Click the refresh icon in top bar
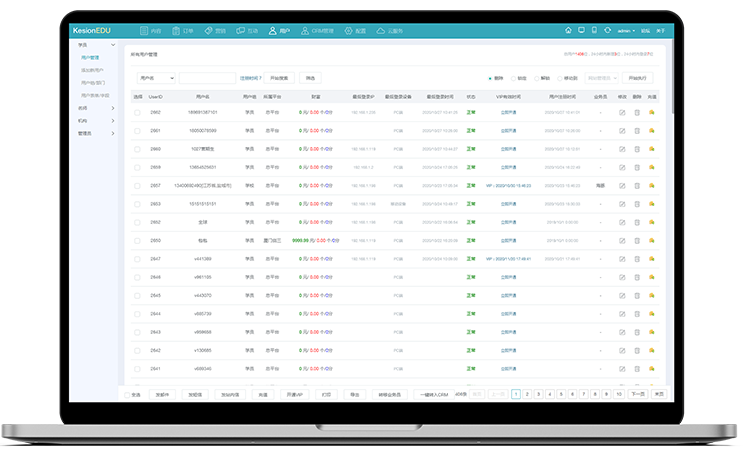Screen dimensions: 743x455 pos(607,31)
